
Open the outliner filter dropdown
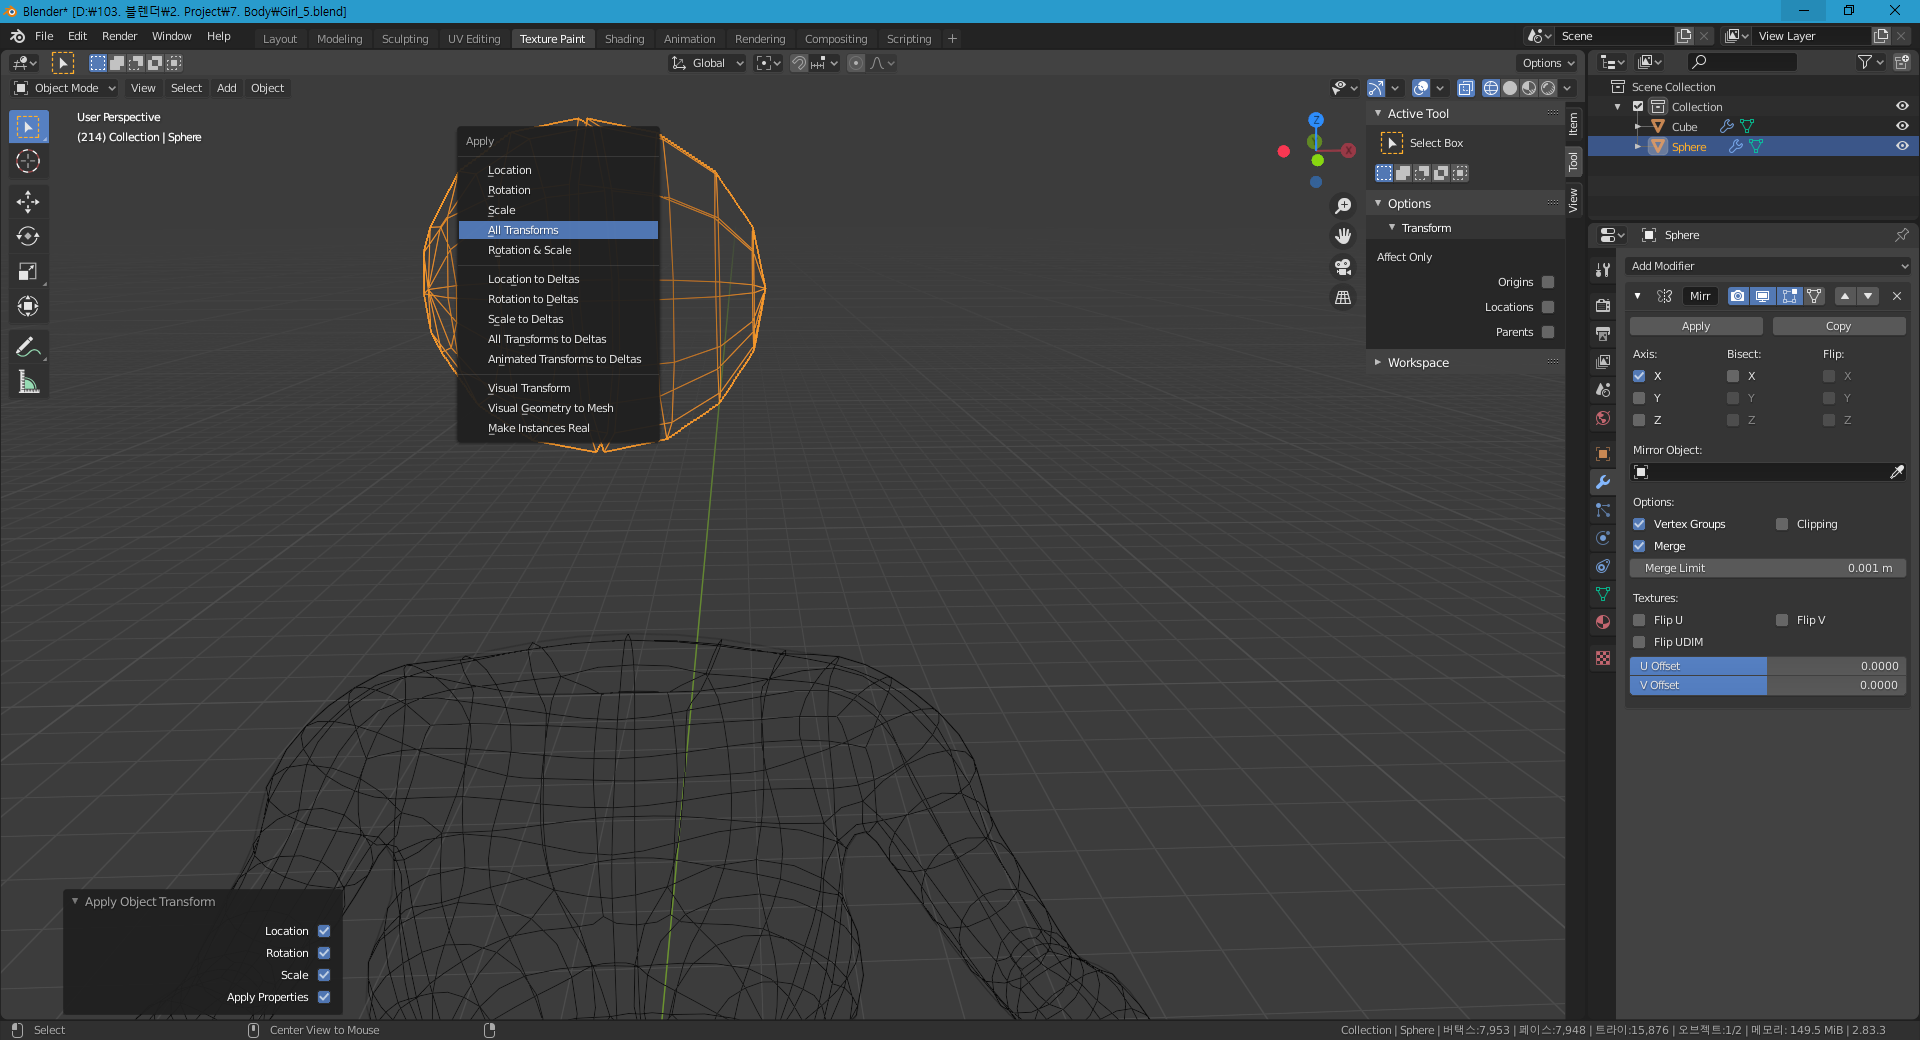(1870, 62)
